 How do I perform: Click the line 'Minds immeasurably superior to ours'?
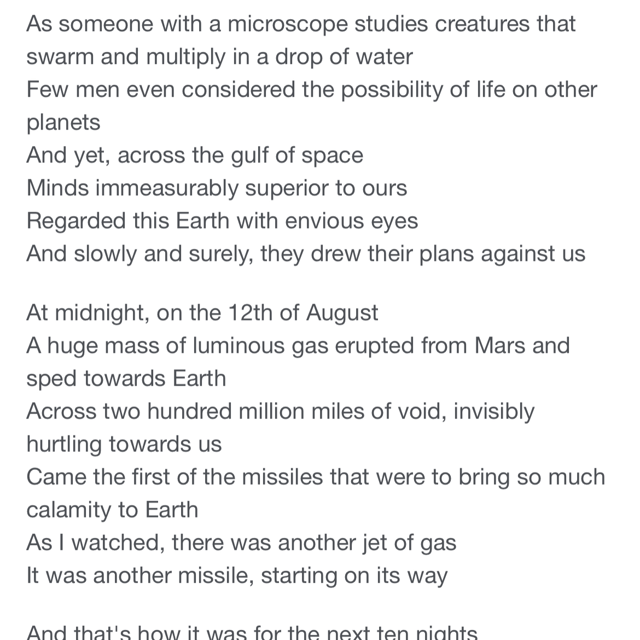click(217, 189)
